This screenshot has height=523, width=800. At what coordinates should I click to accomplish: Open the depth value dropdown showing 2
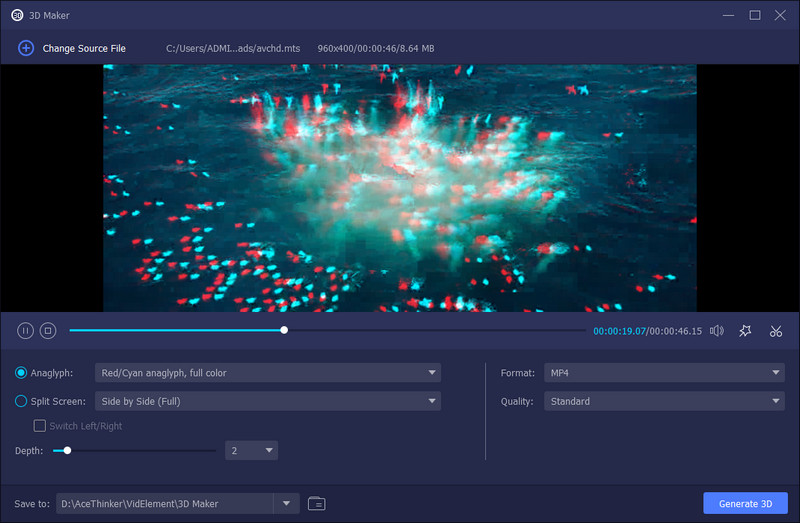pyautogui.click(x=251, y=451)
